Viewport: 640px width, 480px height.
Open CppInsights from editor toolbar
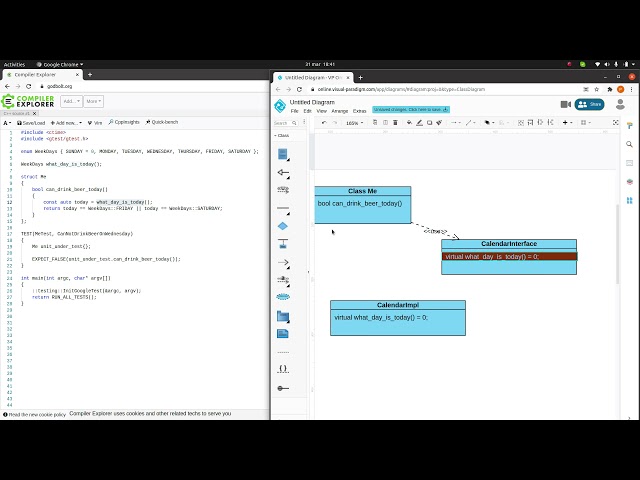(124, 122)
